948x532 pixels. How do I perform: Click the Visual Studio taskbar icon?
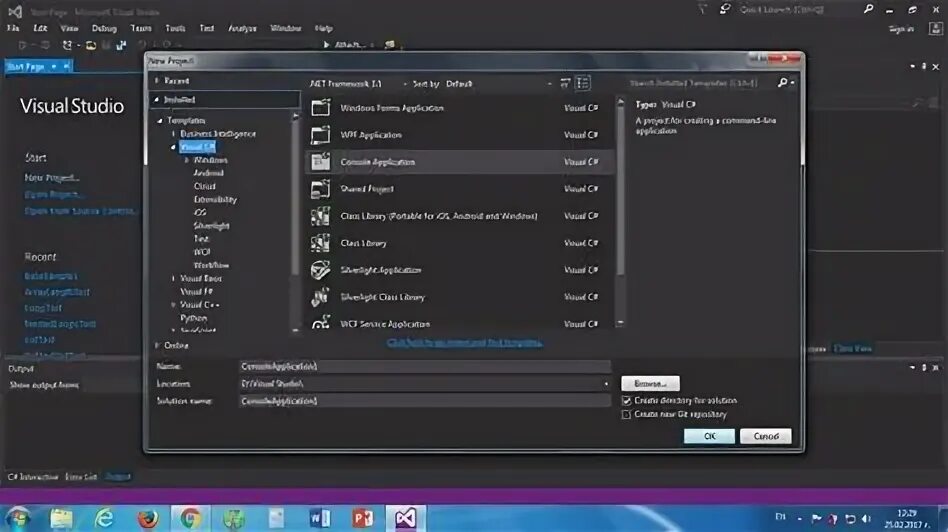click(x=406, y=518)
